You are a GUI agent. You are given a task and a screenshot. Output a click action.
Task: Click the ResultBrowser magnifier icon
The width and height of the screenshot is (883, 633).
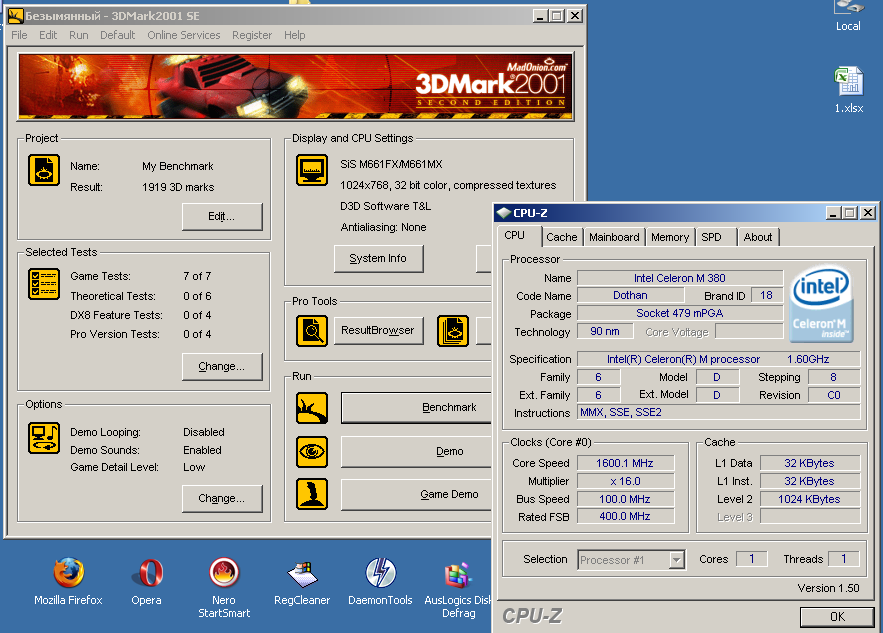point(312,331)
